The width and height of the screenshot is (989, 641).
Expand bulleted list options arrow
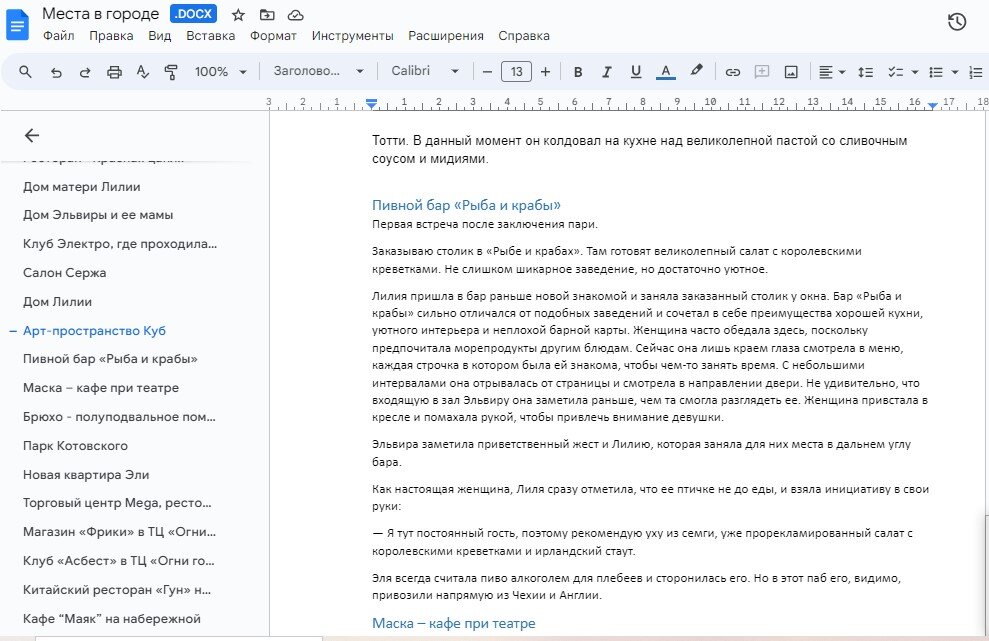tap(955, 72)
